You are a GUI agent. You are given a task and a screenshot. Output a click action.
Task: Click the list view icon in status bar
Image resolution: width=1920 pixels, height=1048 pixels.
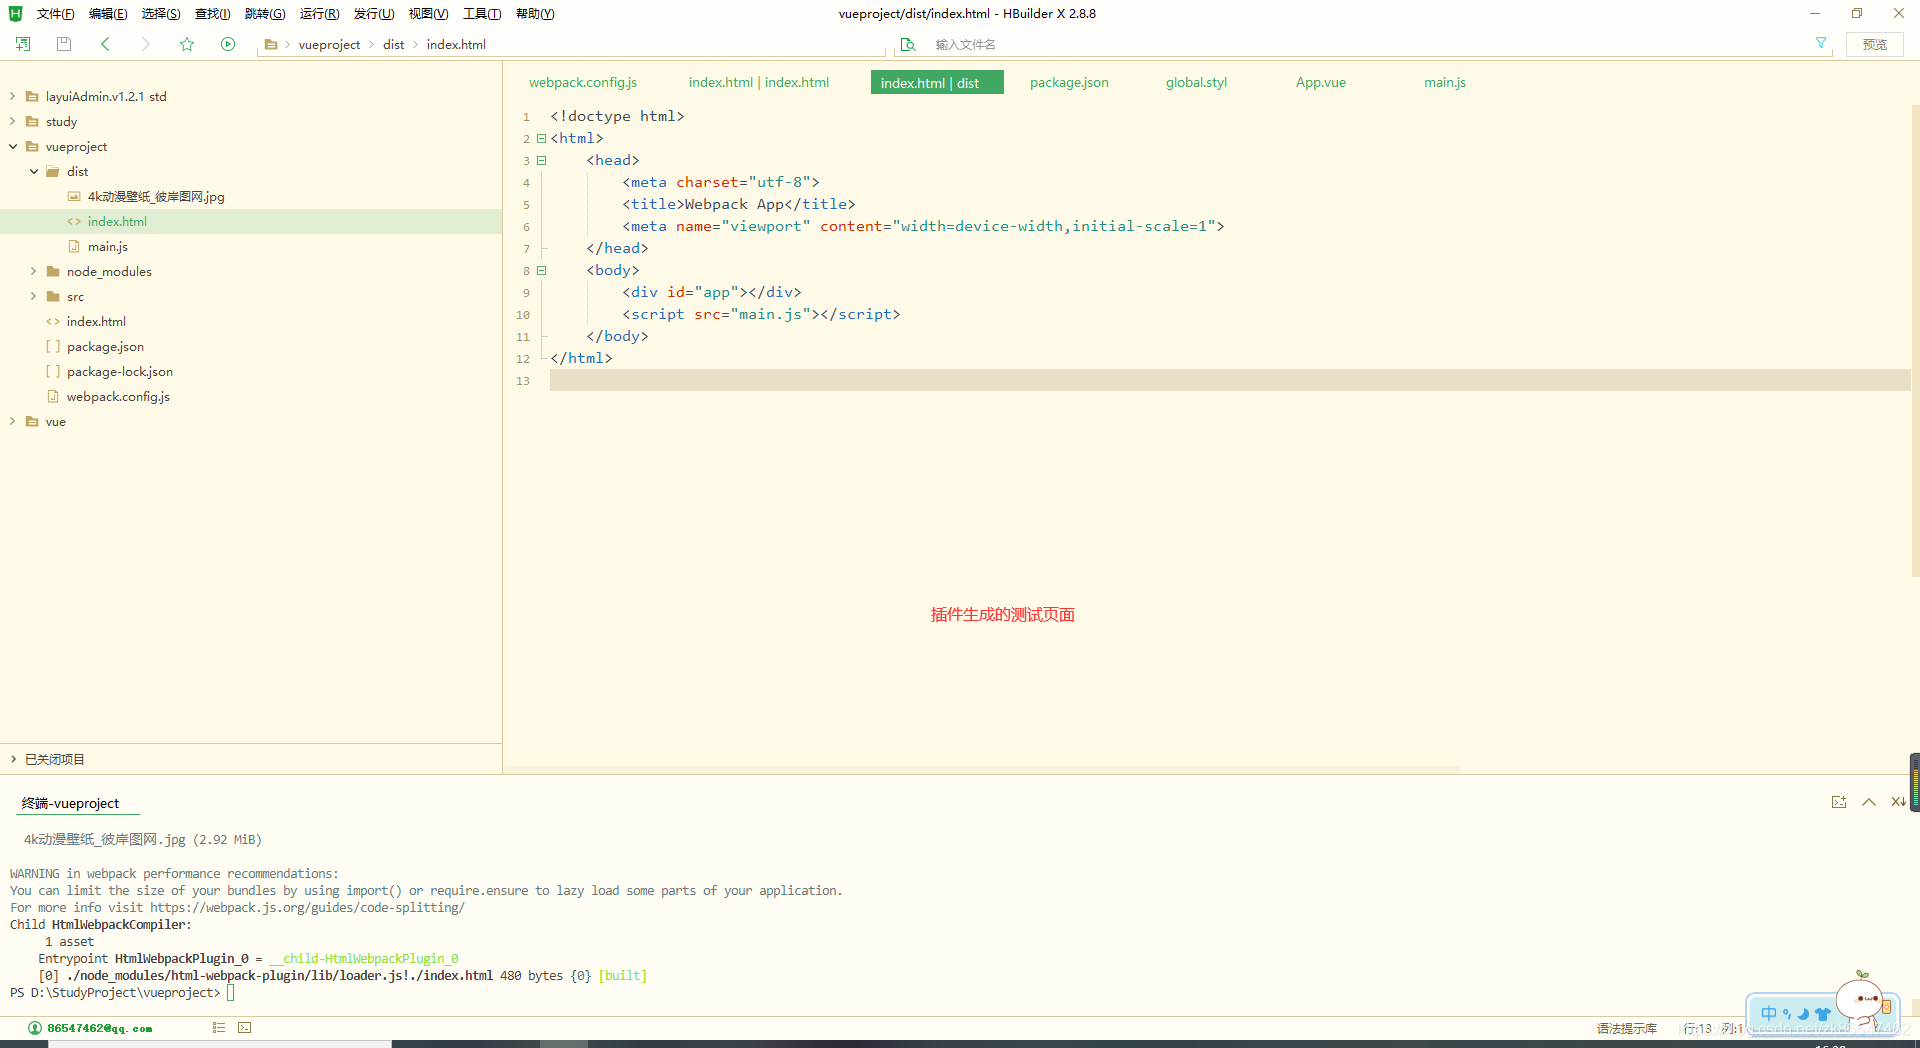(219, 1027)
